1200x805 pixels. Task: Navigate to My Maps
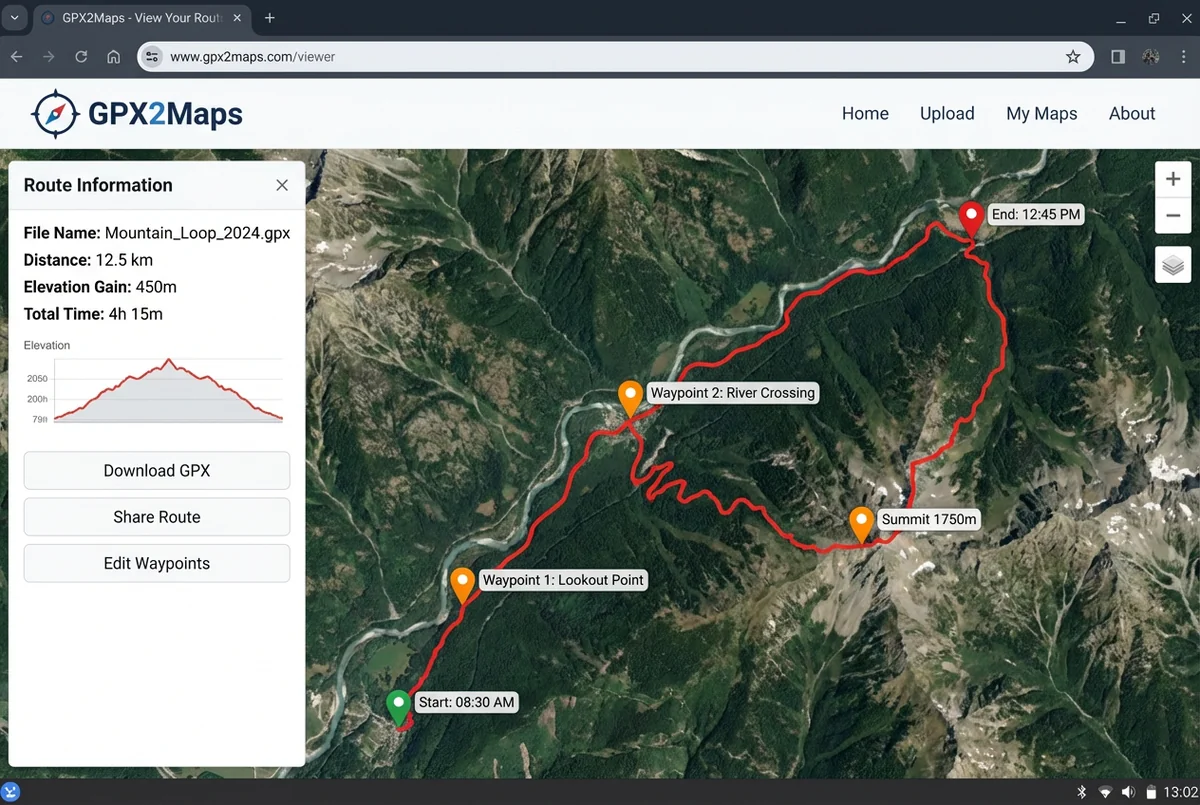click(1041, 113)
